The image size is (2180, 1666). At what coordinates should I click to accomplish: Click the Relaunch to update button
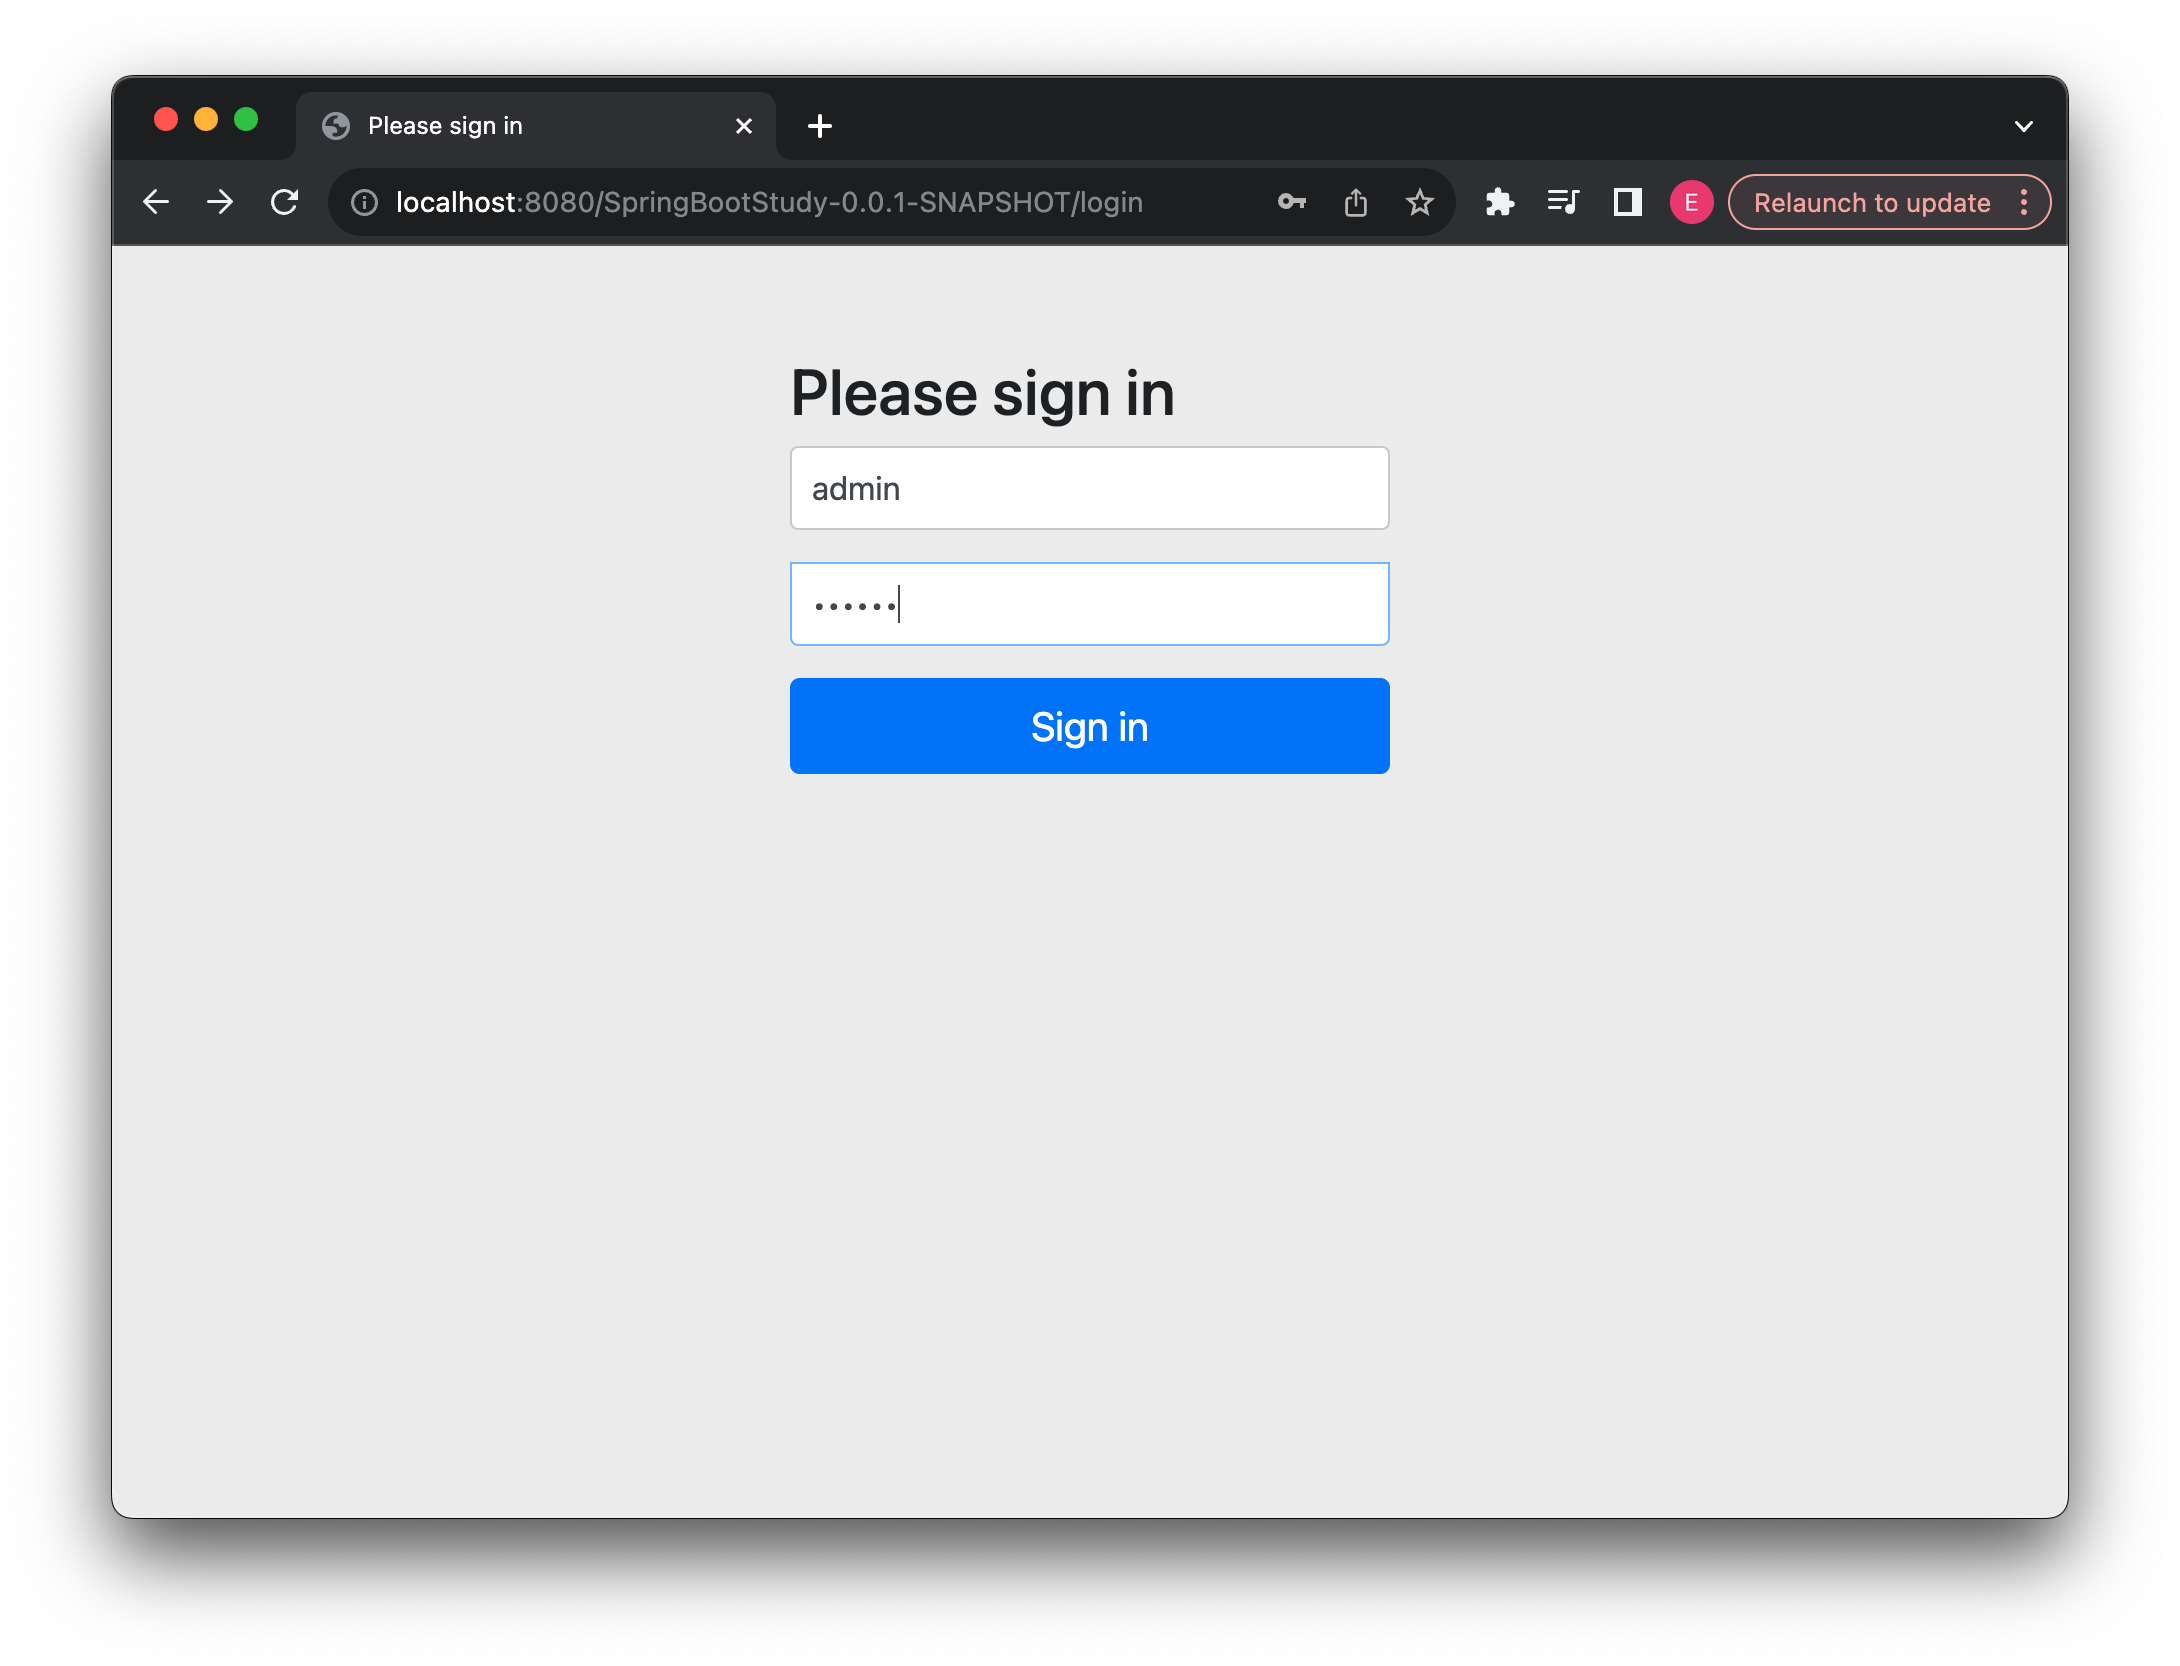1870,201
